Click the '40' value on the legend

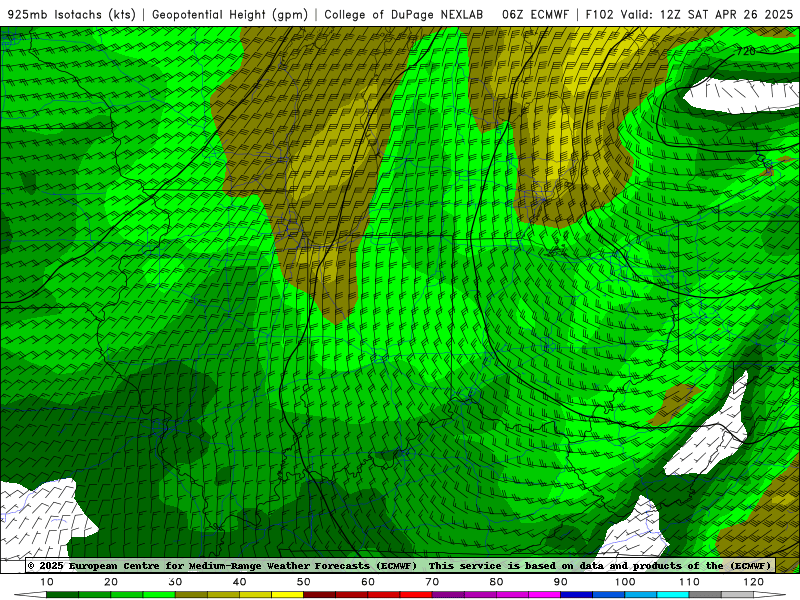pyautogui.click(x=239, y=582)
